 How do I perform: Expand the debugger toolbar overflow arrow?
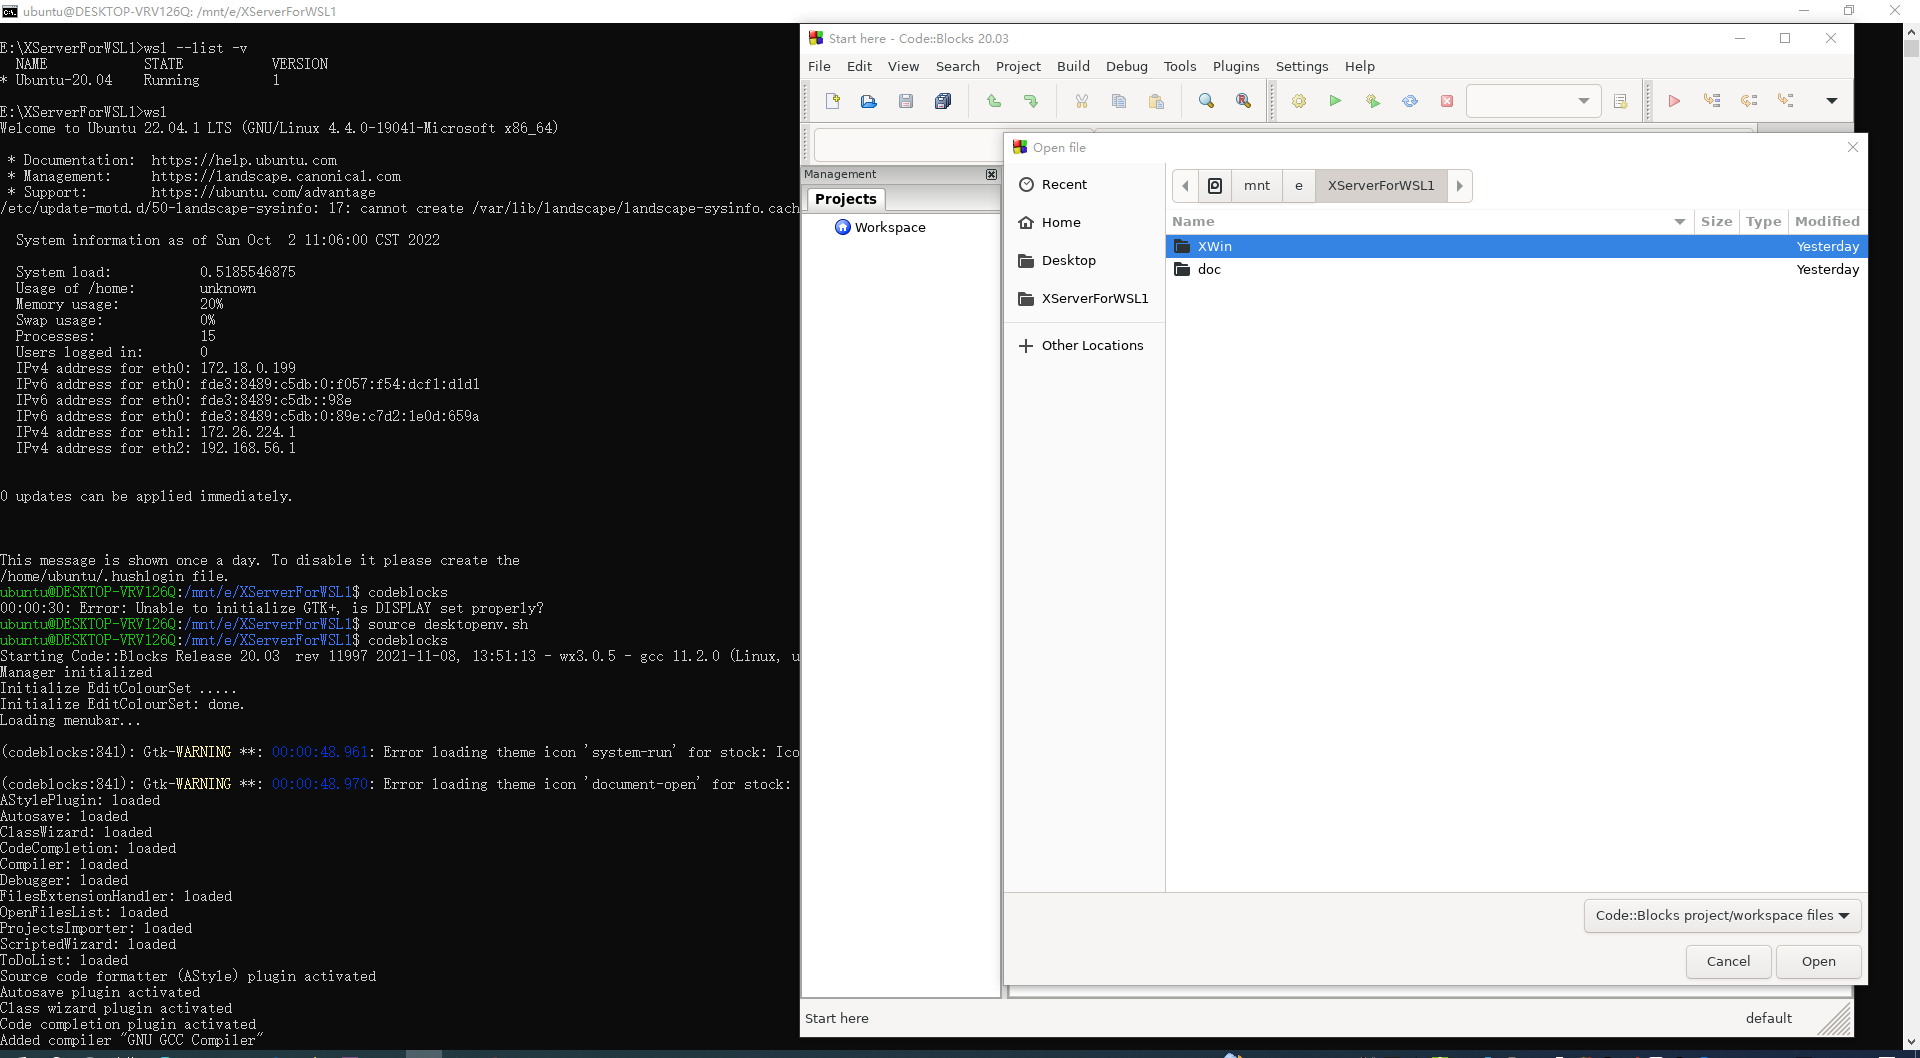[x=1832, y=101]
